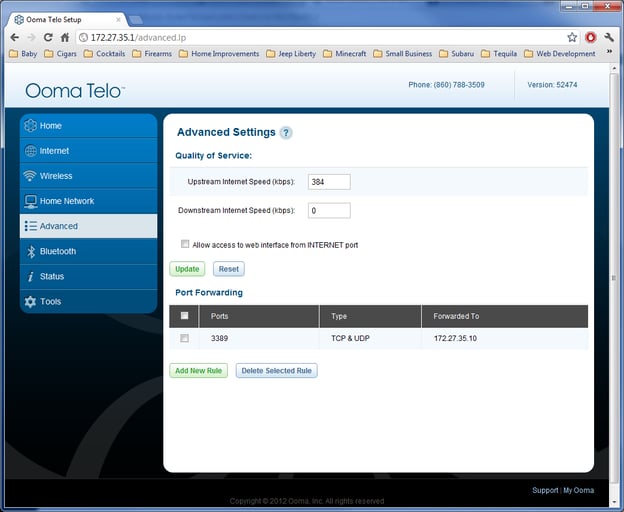Go to the Status menu page
This screenshot has width=624, height=512.
(52, 276)
